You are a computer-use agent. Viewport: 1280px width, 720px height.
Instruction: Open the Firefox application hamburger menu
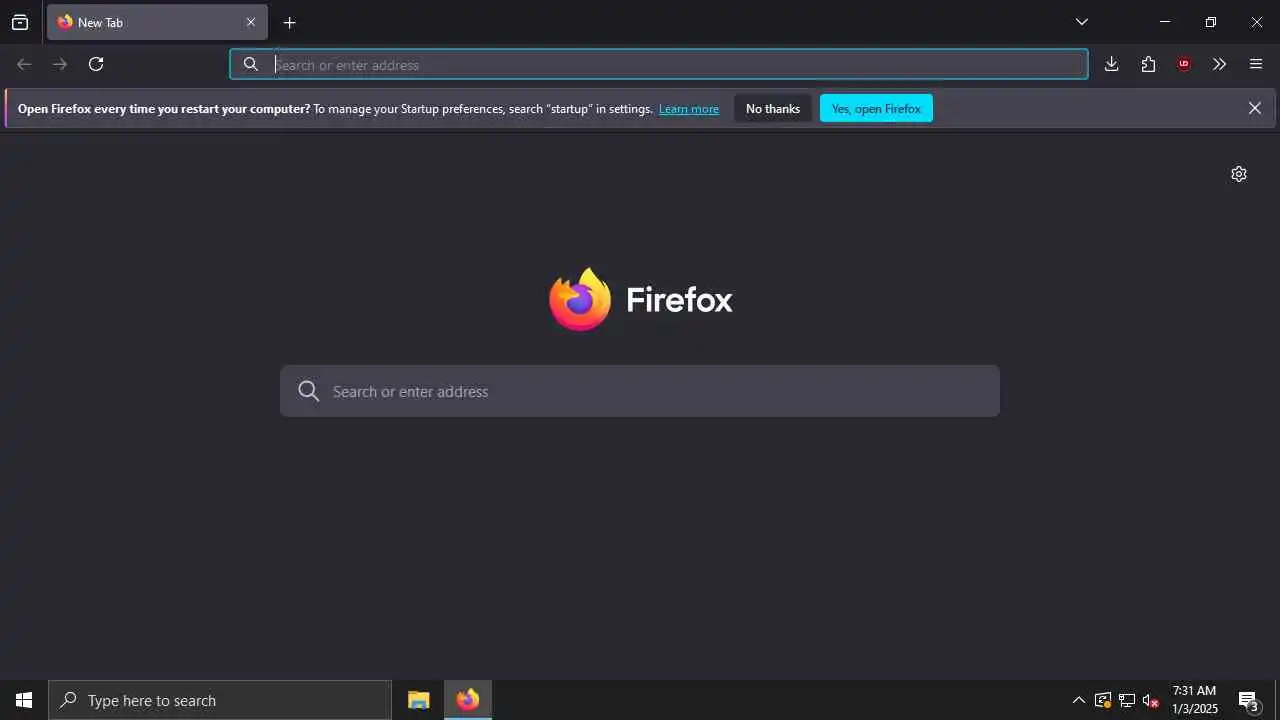(x=1256, y=64)
